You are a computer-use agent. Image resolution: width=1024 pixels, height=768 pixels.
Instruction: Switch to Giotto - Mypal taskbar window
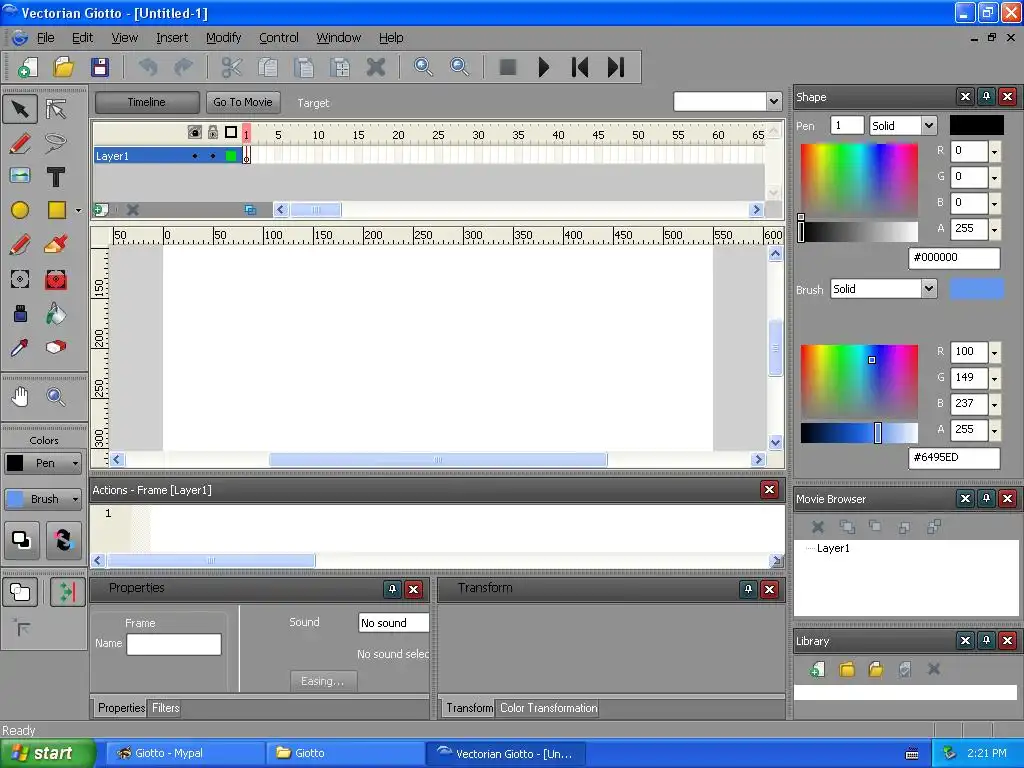(x=185, y=753)
